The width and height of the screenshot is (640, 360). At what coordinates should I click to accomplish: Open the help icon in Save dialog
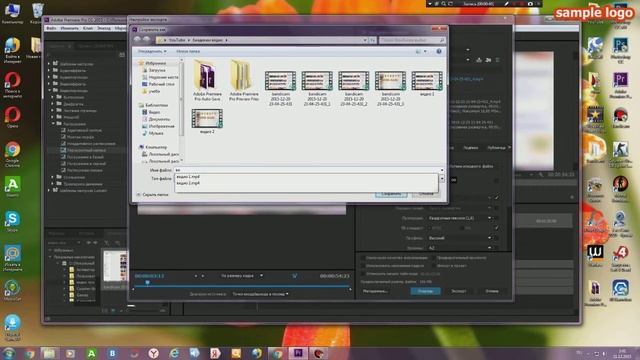[439, 51]
